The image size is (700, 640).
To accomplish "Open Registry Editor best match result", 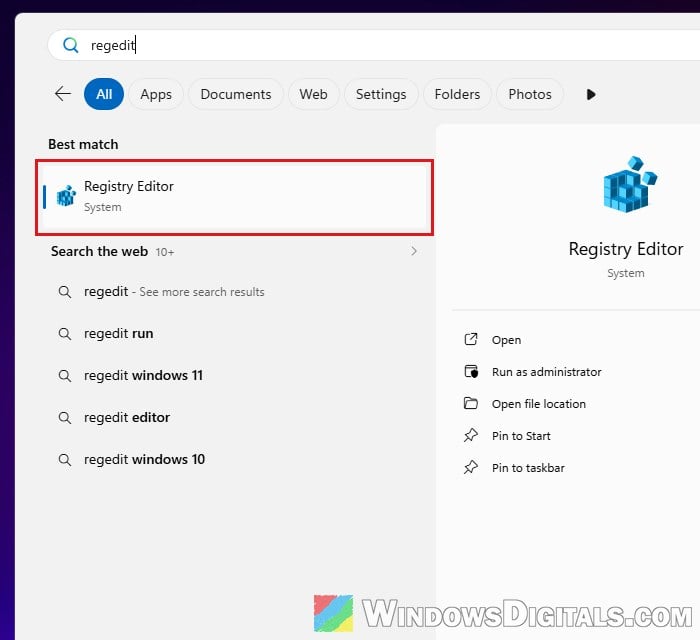I will [x=234, y=197].
